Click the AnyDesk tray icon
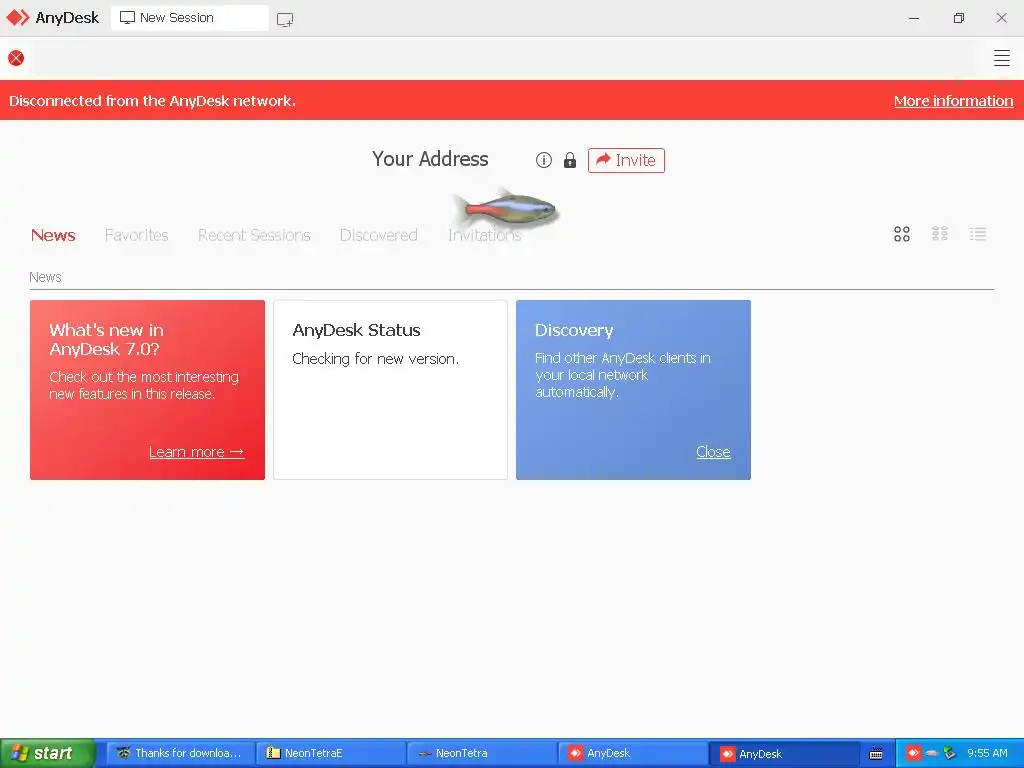Image resolution: width=1024 pixels, height=768 pixels. pyautogui.click(x=913, y=753)
